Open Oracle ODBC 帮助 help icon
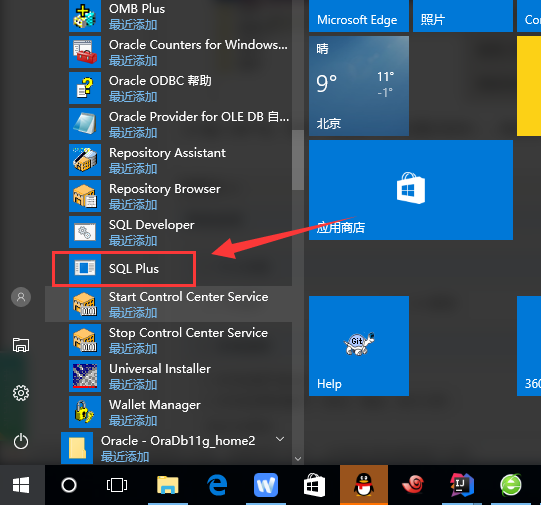Viewport: 541px width, 505px height. (85, 88)
